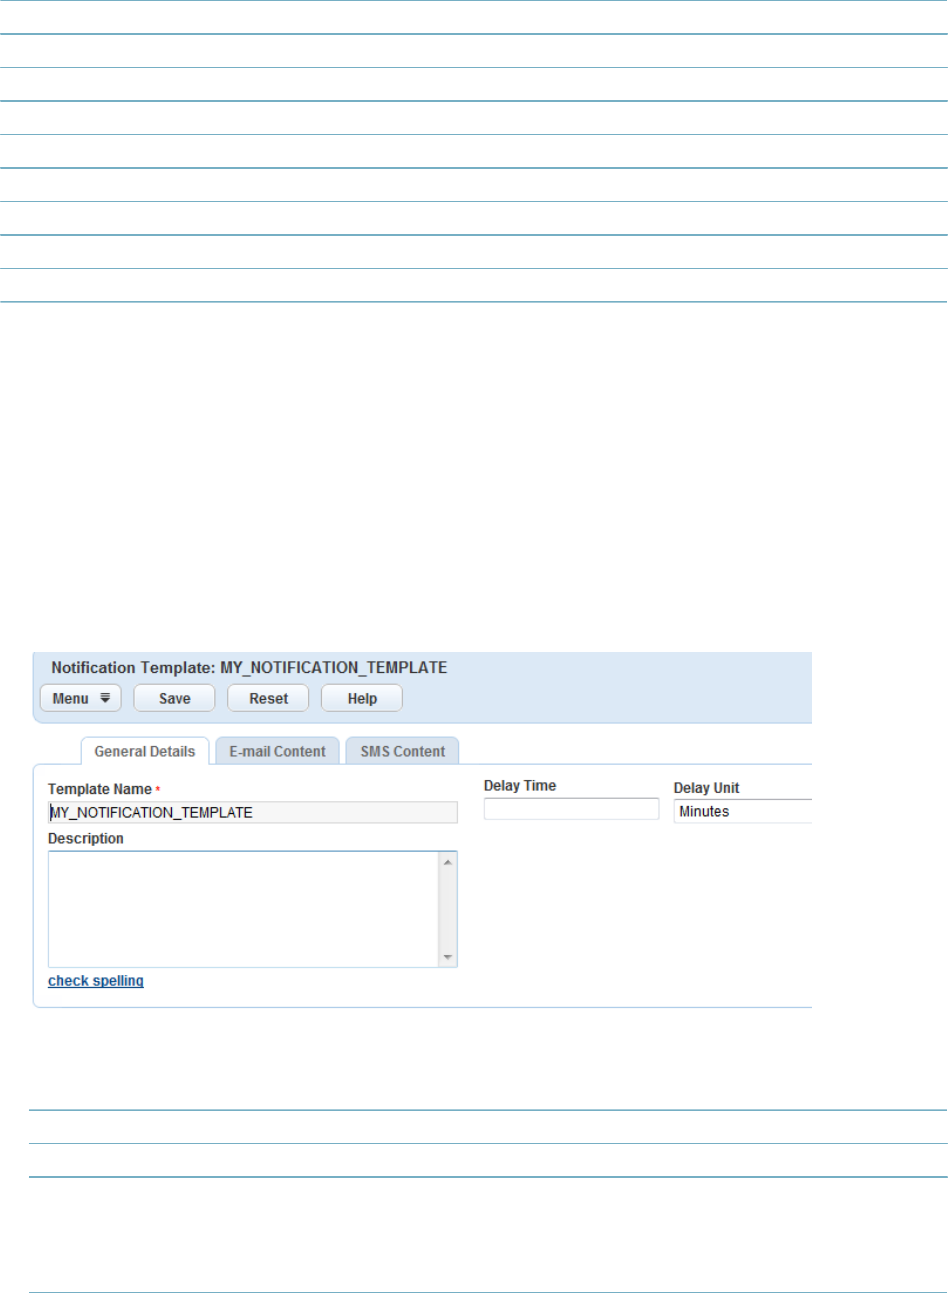Click Description scrollbar down arrow
Image resolution: width=948 pixels, height=1293 pixels.
(448, 957)
